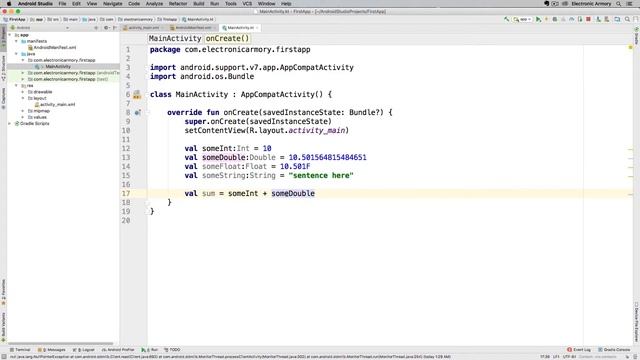Expand the drawable folder
Screen dimensions: 640x360
[23, 92]
